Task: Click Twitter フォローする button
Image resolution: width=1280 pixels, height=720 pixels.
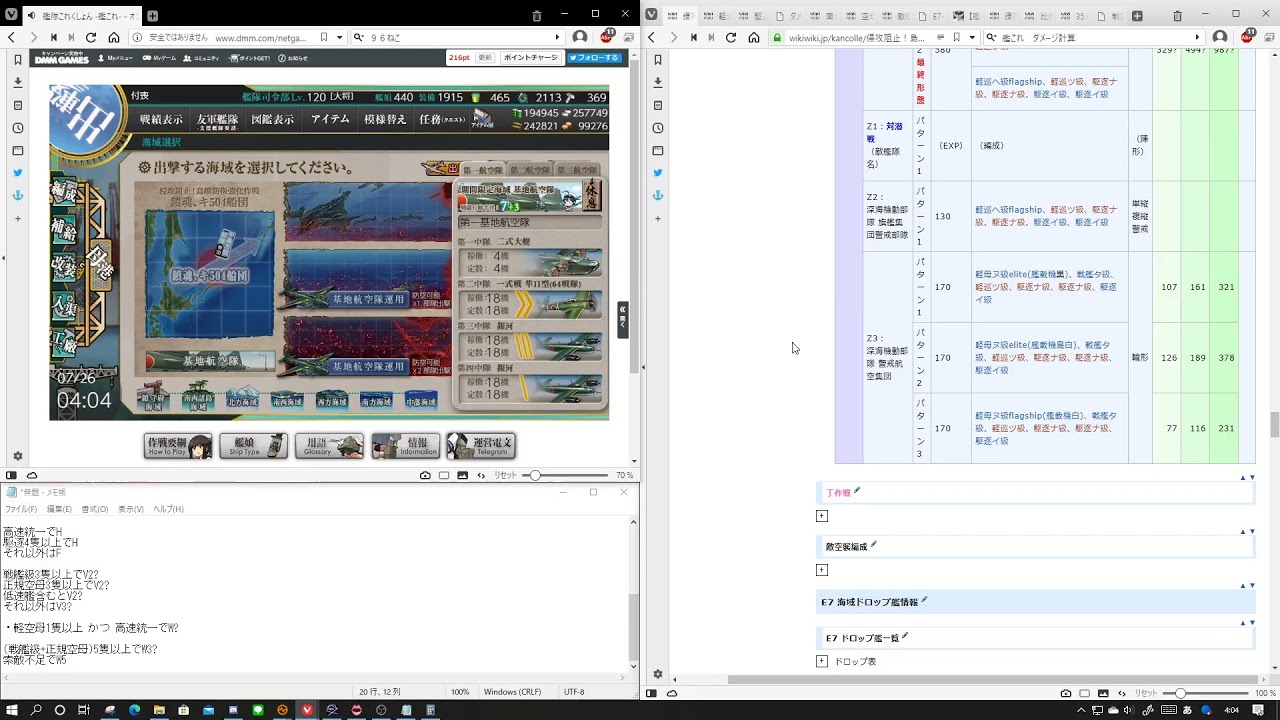Action: pos(594,58)
